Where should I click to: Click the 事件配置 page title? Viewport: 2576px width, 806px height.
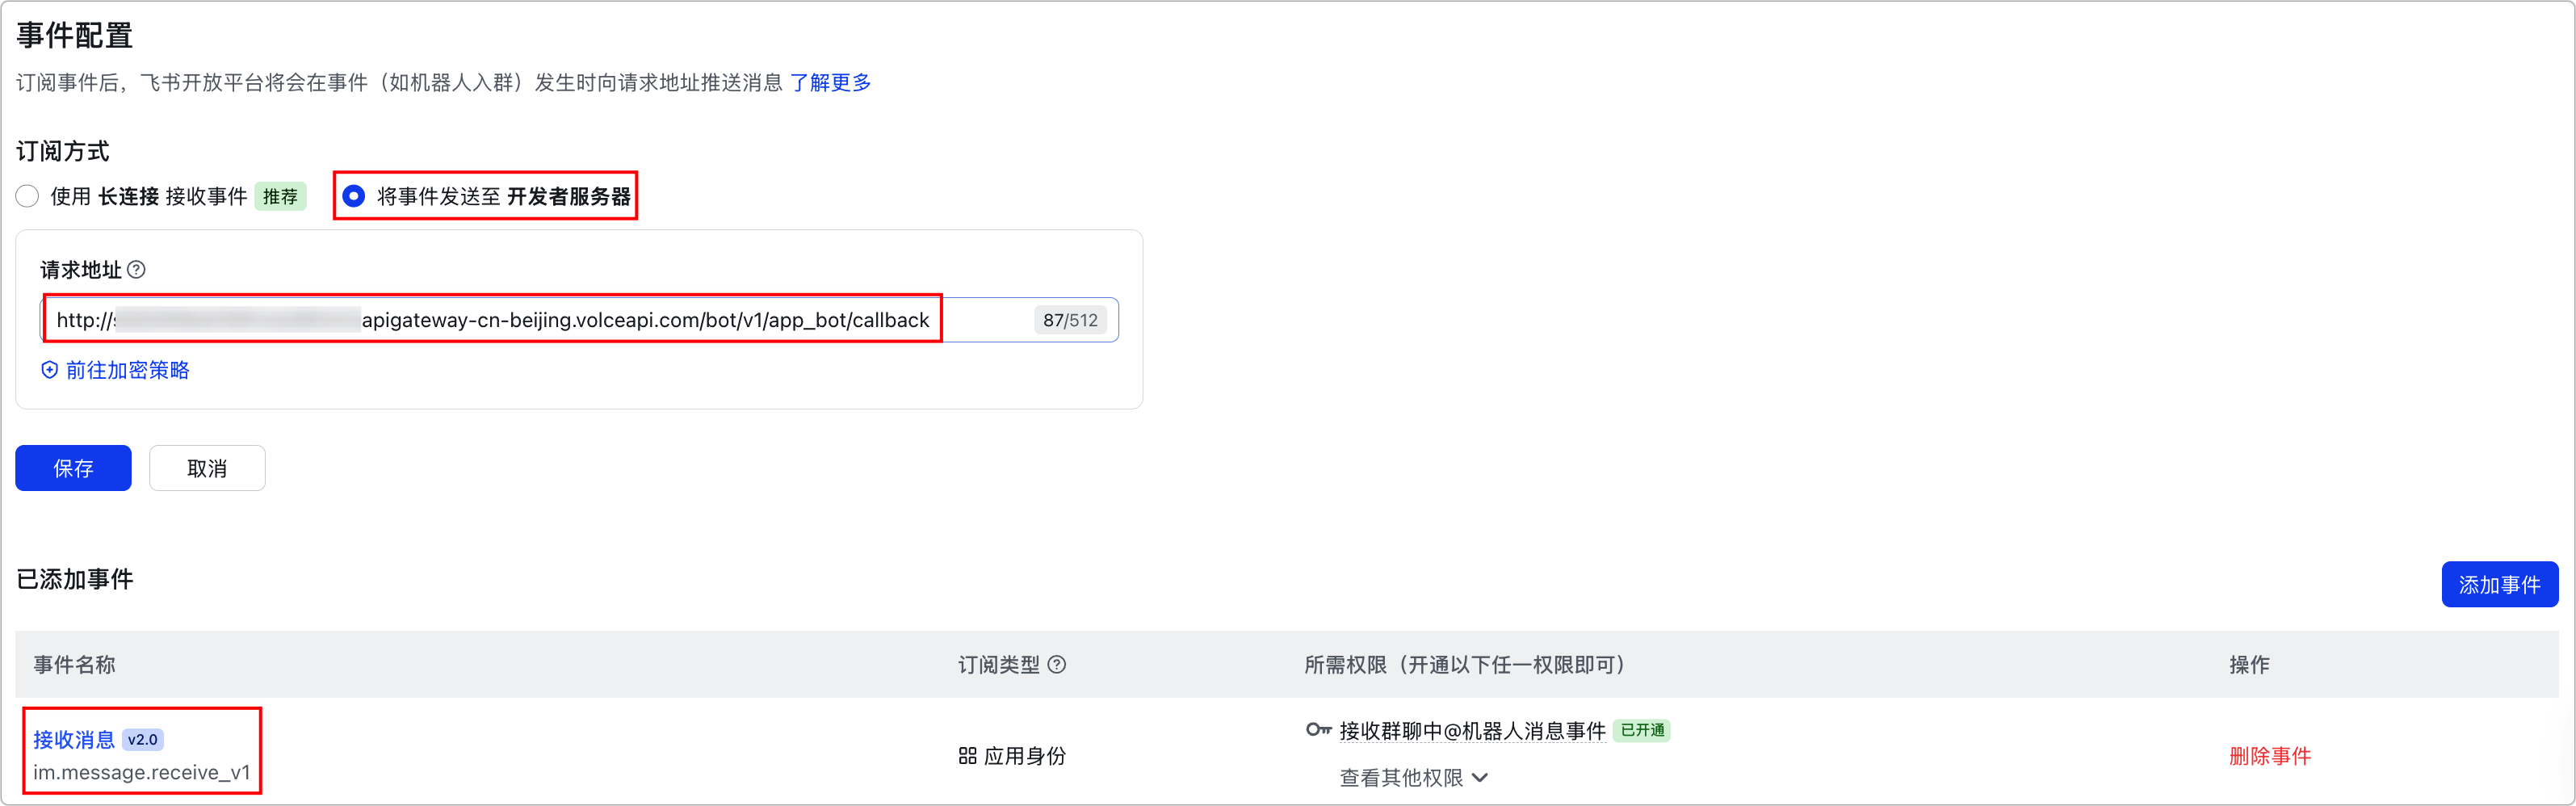point(74,36)
